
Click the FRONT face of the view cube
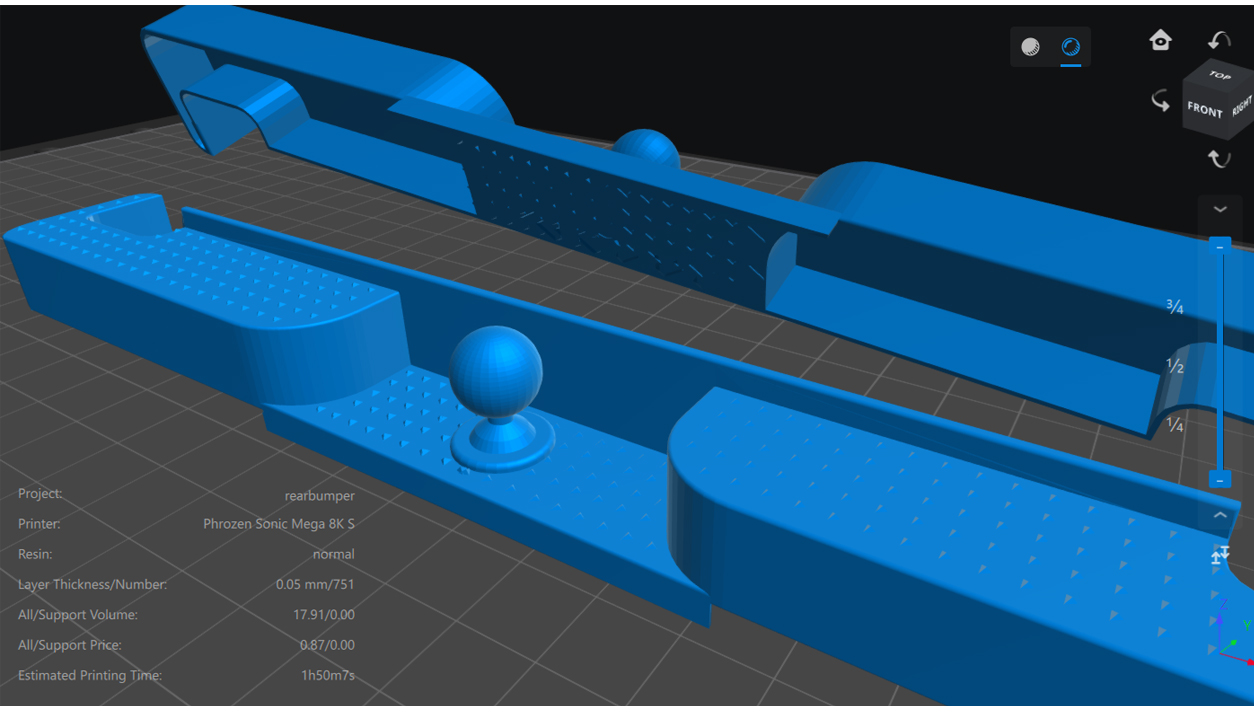coord(1205,109)
